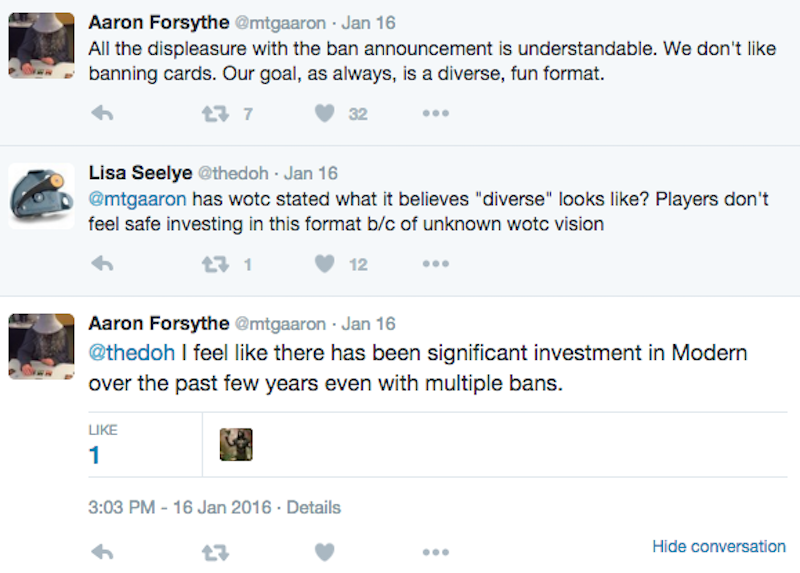
Task: Reply to Lisa Seelye's tweet
Action: point(102,264)
